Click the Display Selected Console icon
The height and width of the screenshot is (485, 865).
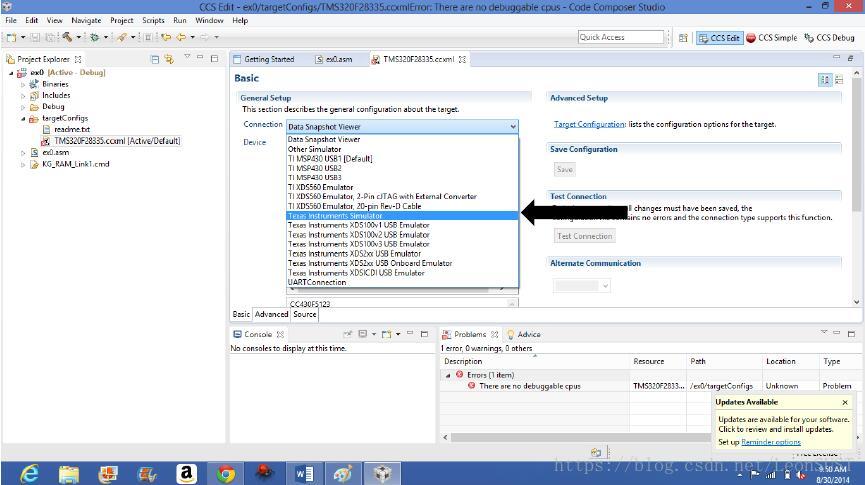(362, 334)
